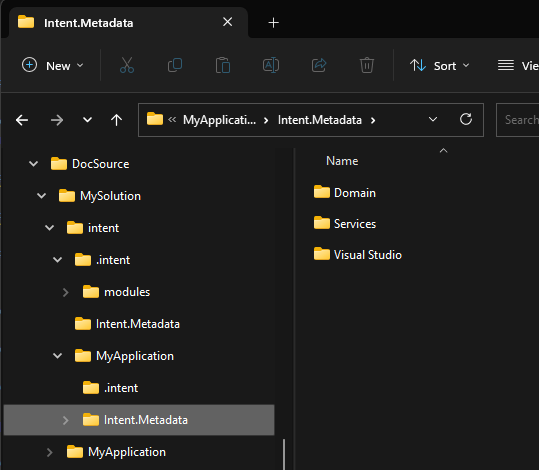
Task: Collapse the DocSource tree node
Action: [x=33, y=164]
